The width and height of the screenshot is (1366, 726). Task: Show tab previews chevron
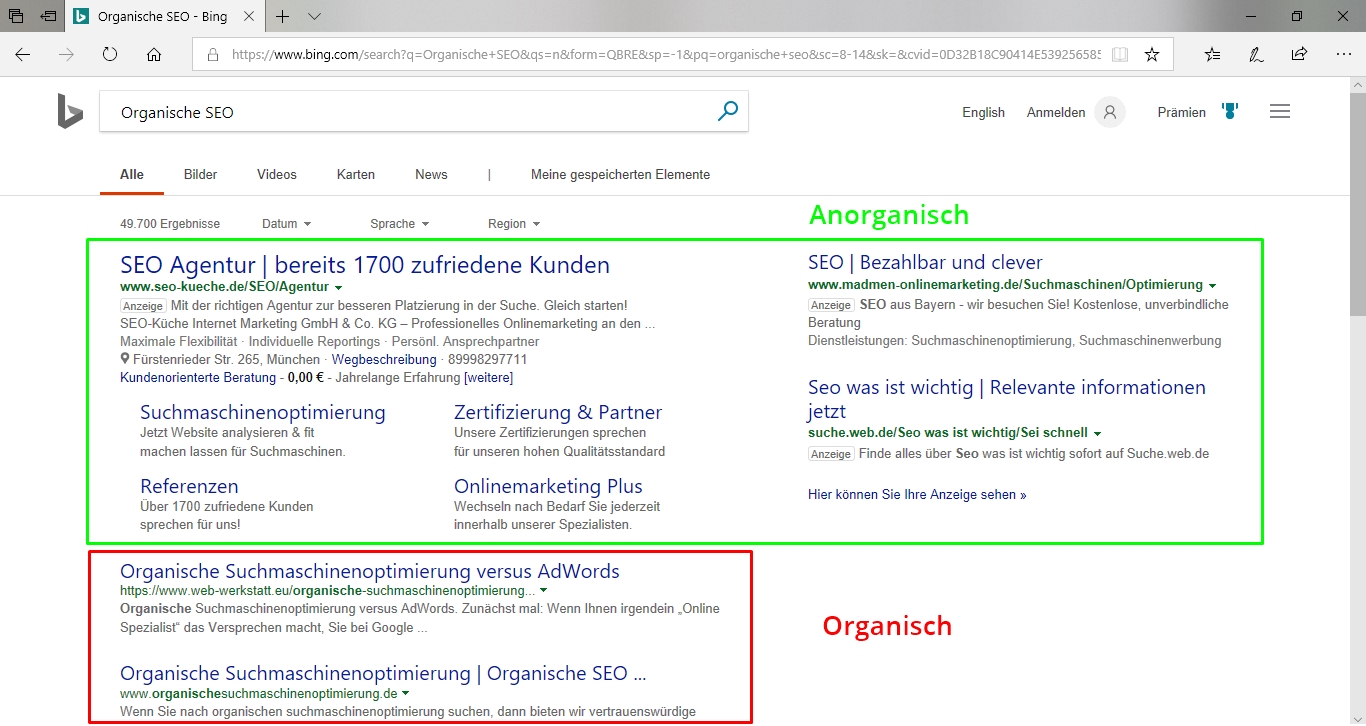click(314, 16)
